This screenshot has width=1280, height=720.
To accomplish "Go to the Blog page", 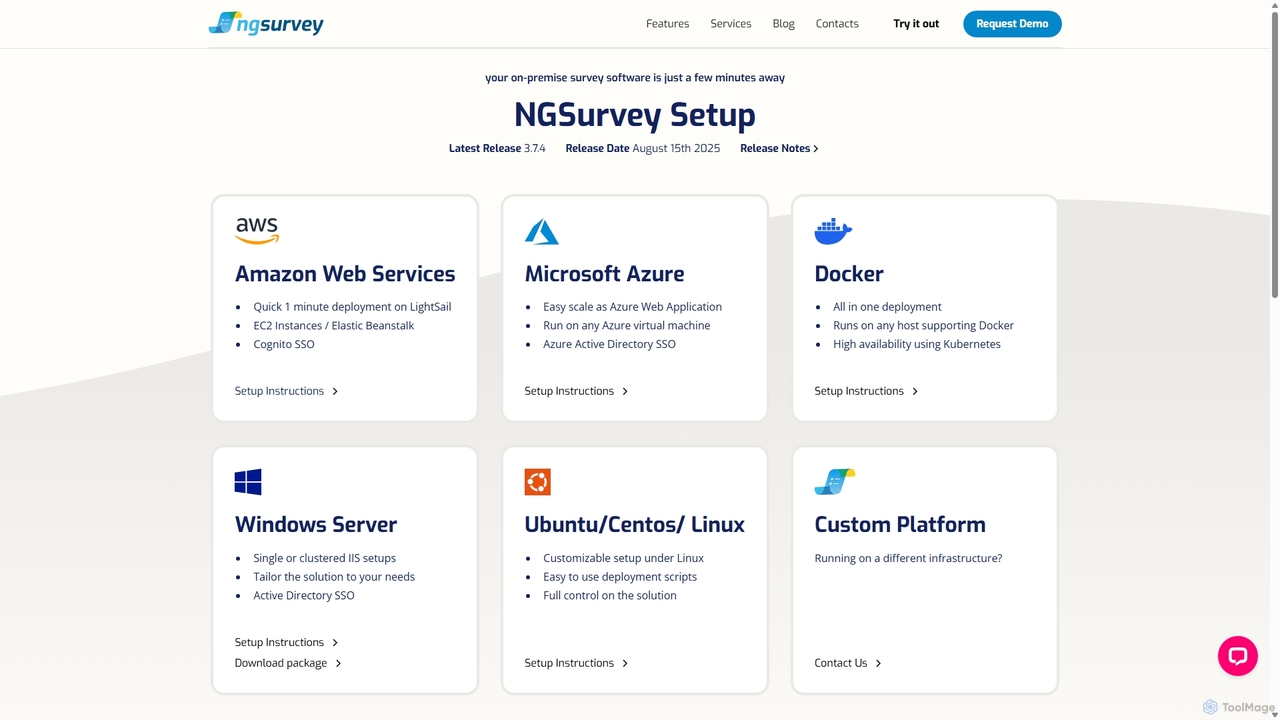I will pyautogui.click(x=784, y=23).
